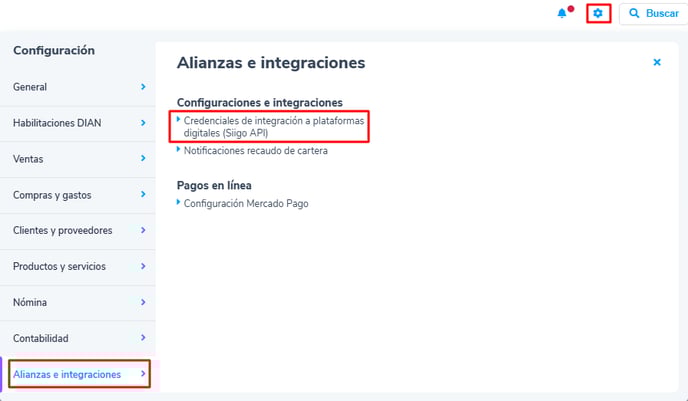Expand Clientes y proveedores chevron
This screenshot has height=401, width=688.
coord(143,231)
